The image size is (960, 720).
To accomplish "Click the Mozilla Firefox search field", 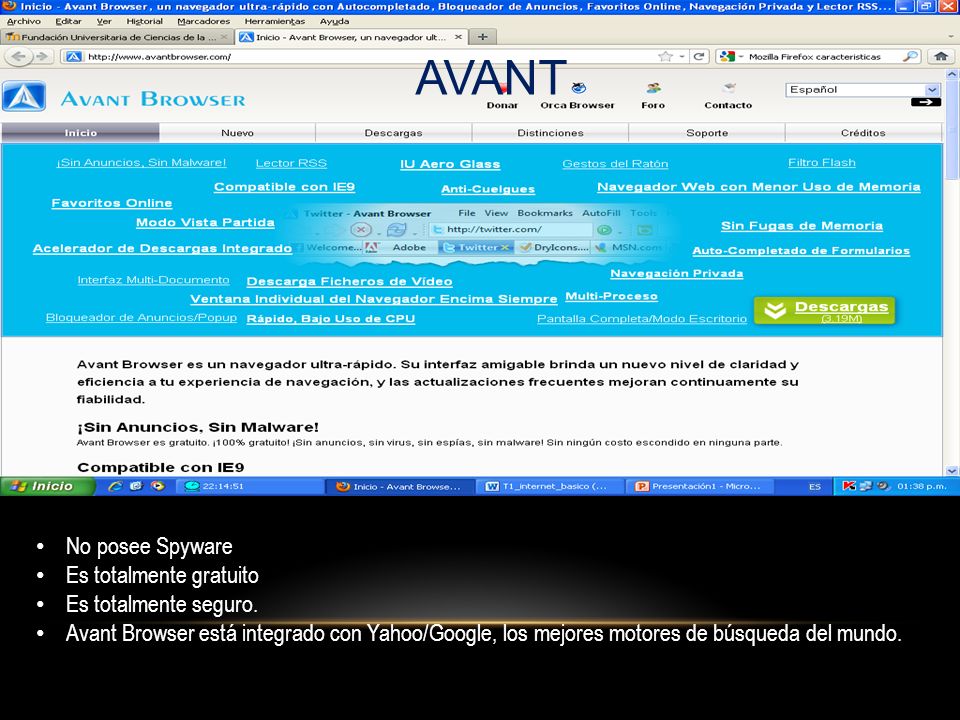I will click(x=819, y=56).
